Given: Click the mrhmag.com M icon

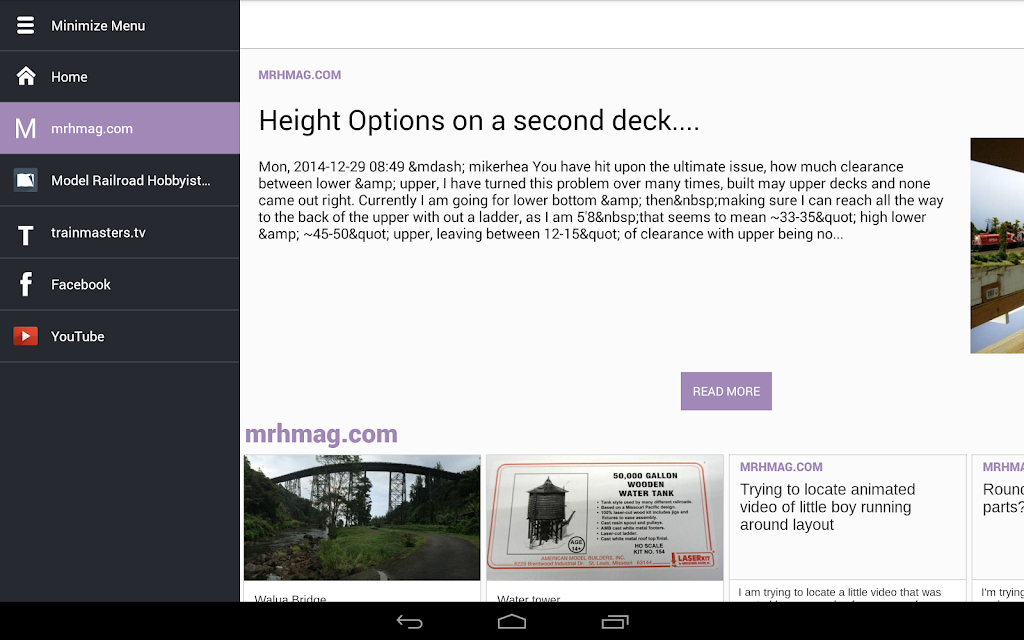Looking at the screenshot, I should [25, 129].
